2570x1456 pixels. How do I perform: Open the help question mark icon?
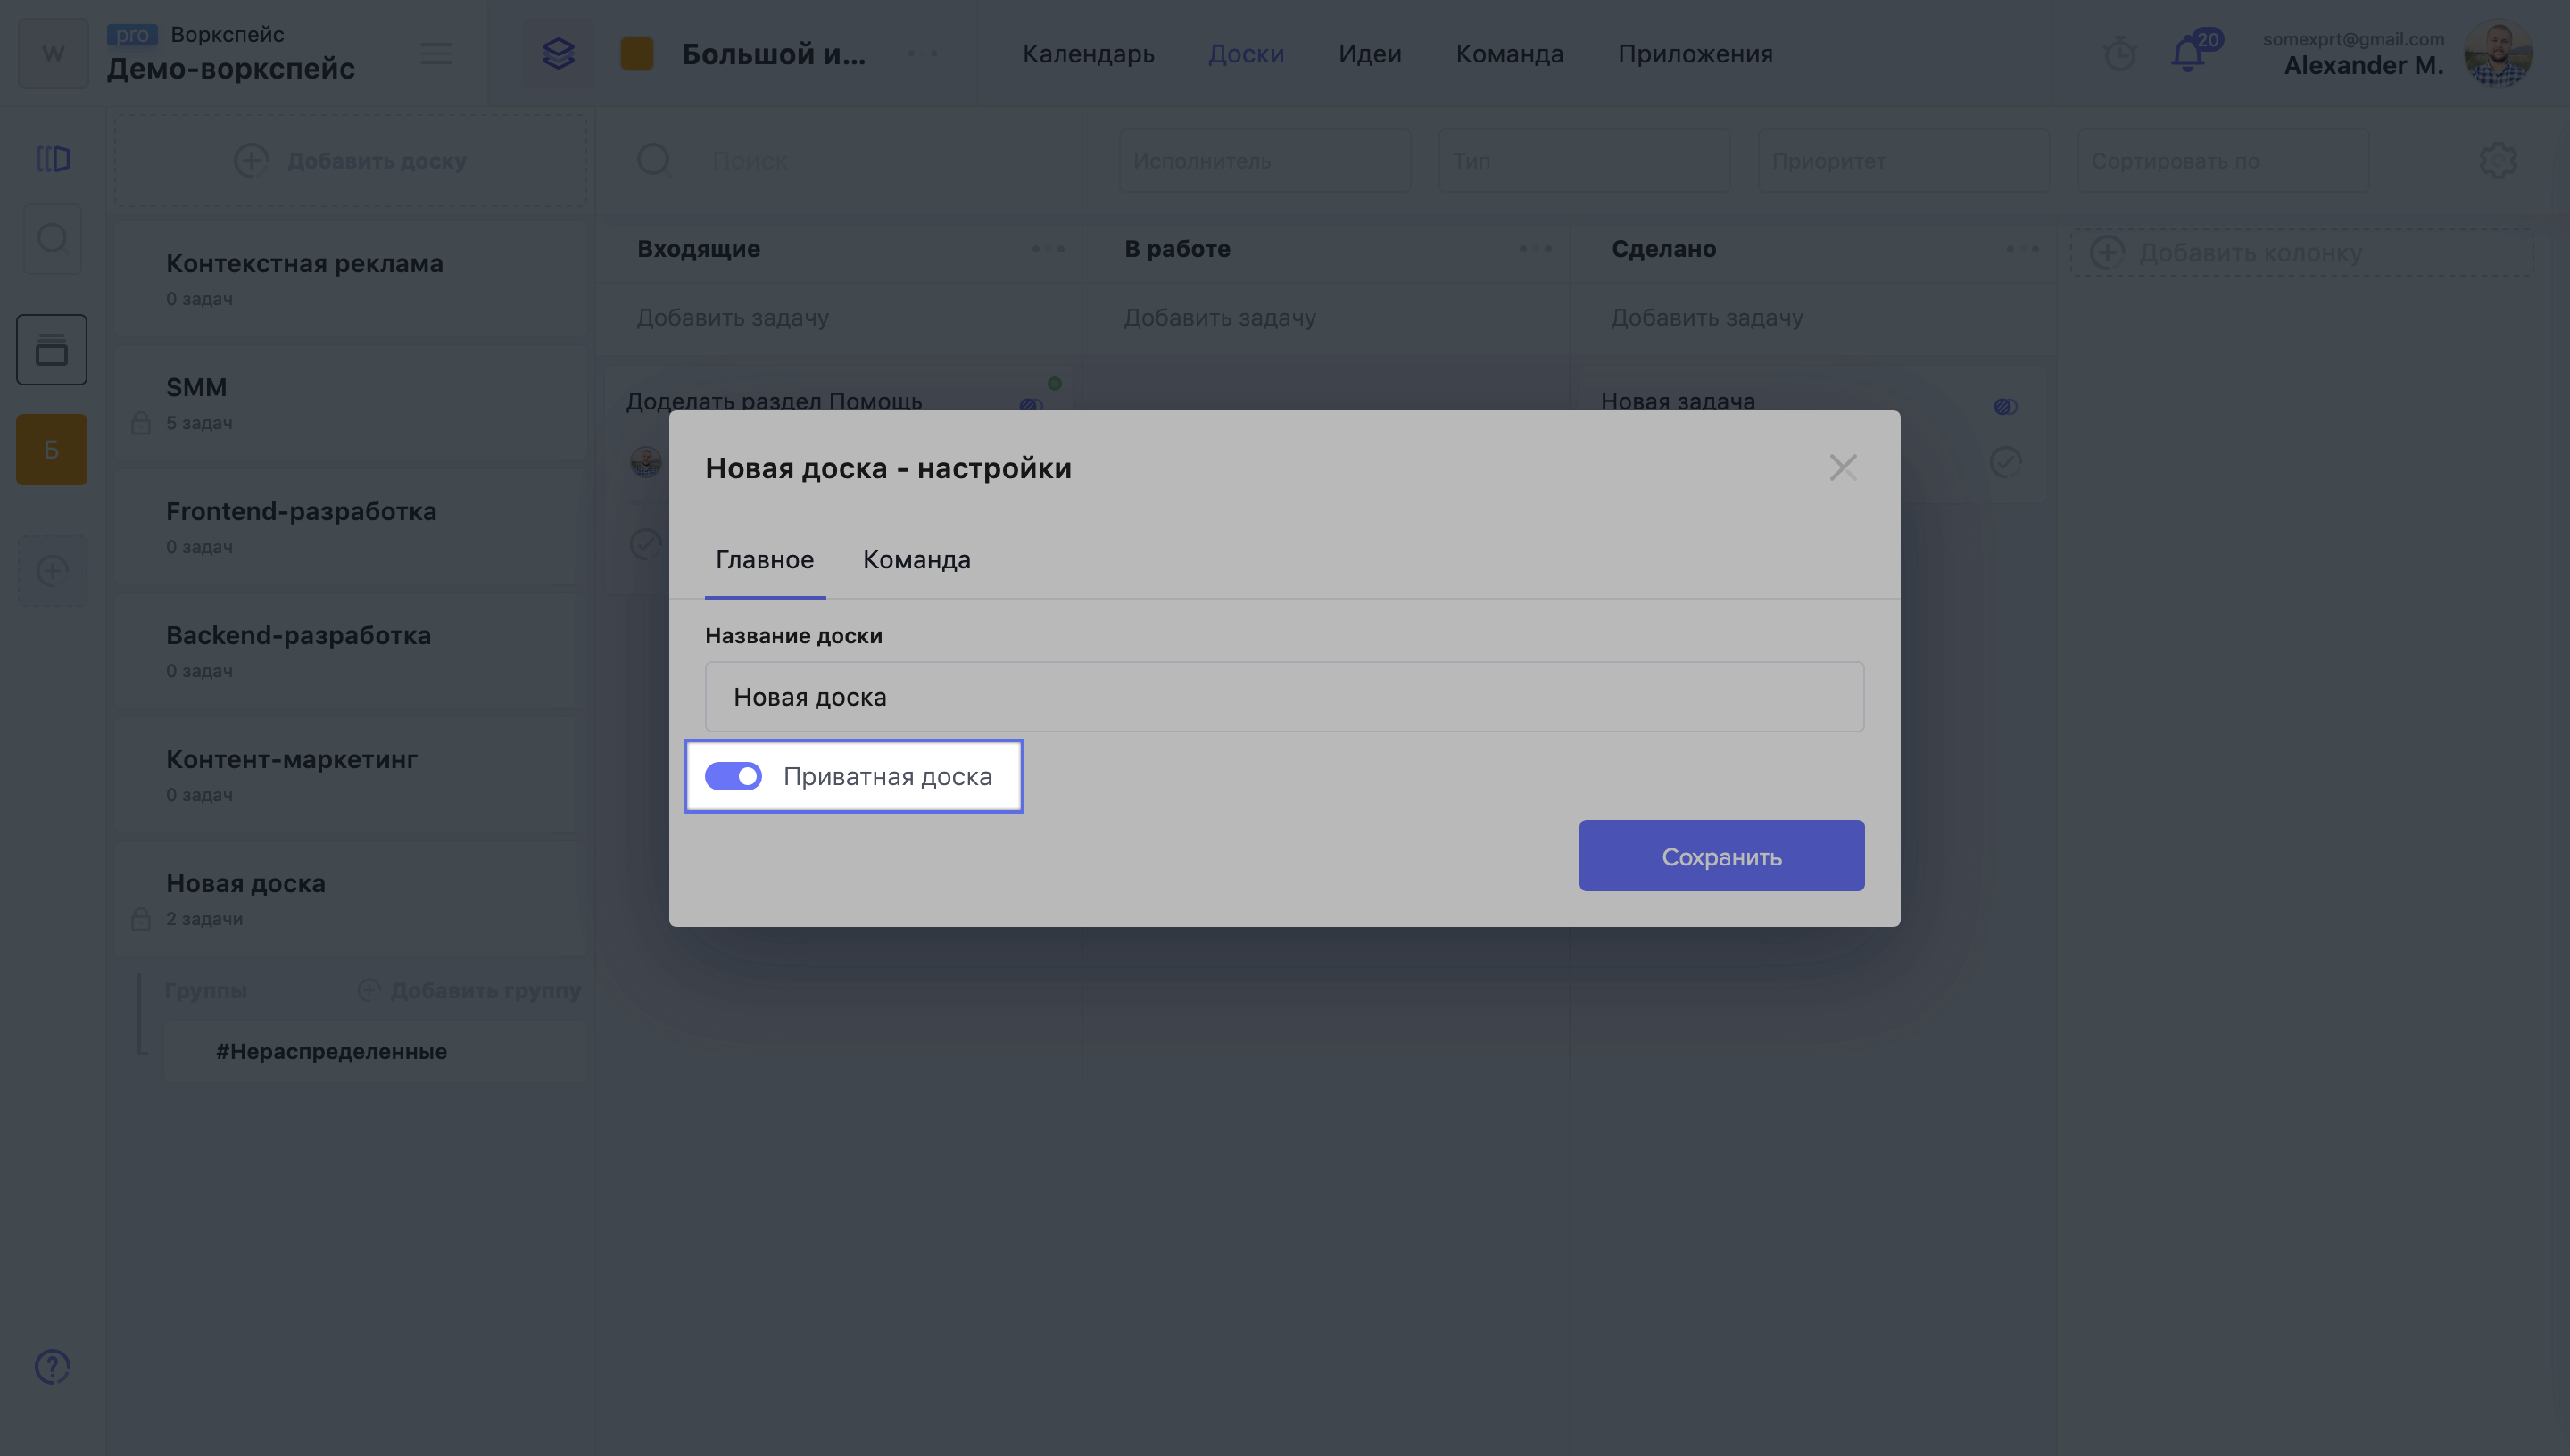tap(52, 1366)
